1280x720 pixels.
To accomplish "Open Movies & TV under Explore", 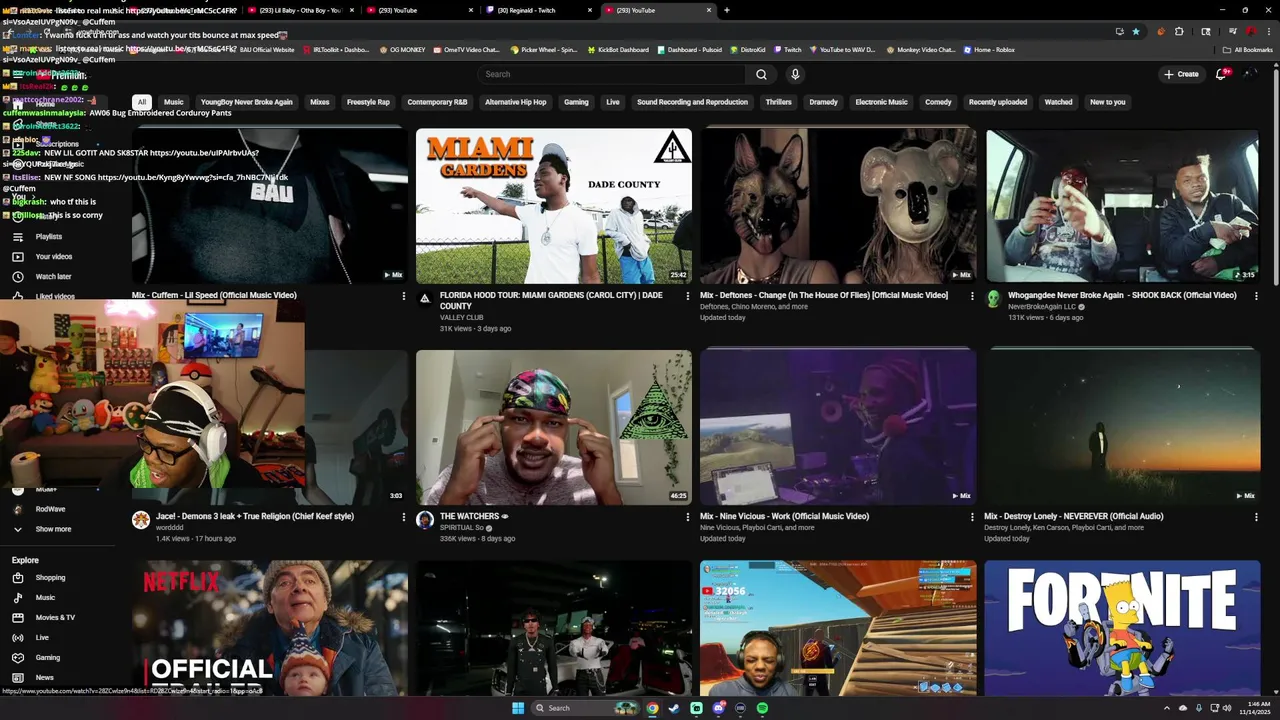I will click(55, 618).
